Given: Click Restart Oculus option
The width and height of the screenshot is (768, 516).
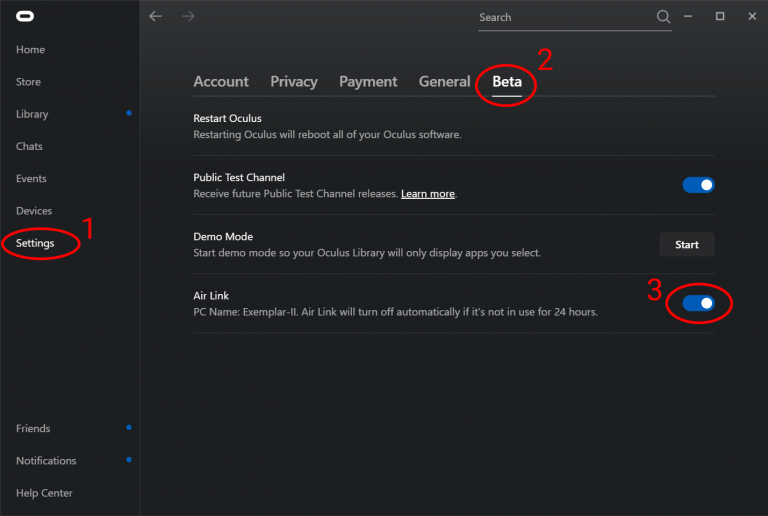Looking at the screenshot, I should tap(228, 119).
